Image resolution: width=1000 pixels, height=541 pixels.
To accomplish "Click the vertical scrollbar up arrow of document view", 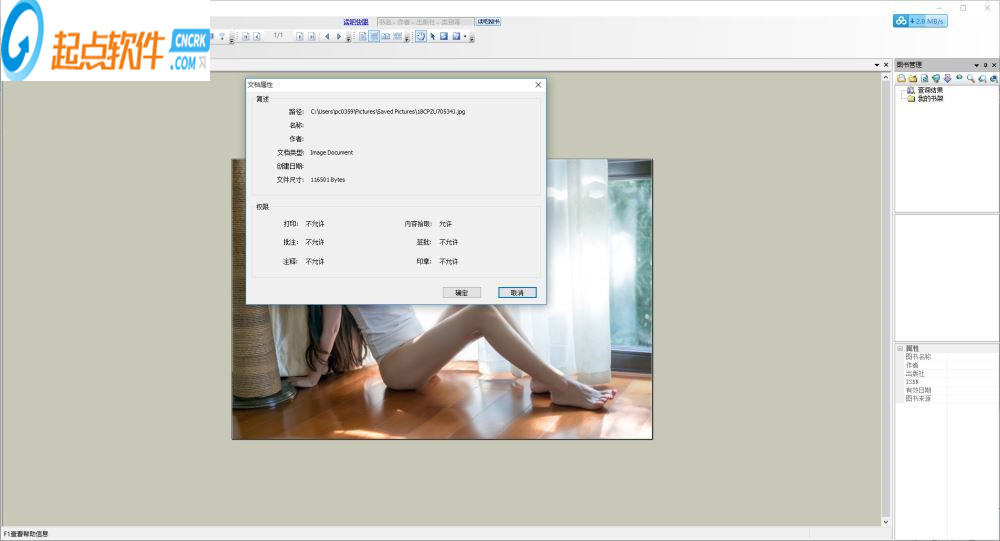I will click(x=884, y=76).
